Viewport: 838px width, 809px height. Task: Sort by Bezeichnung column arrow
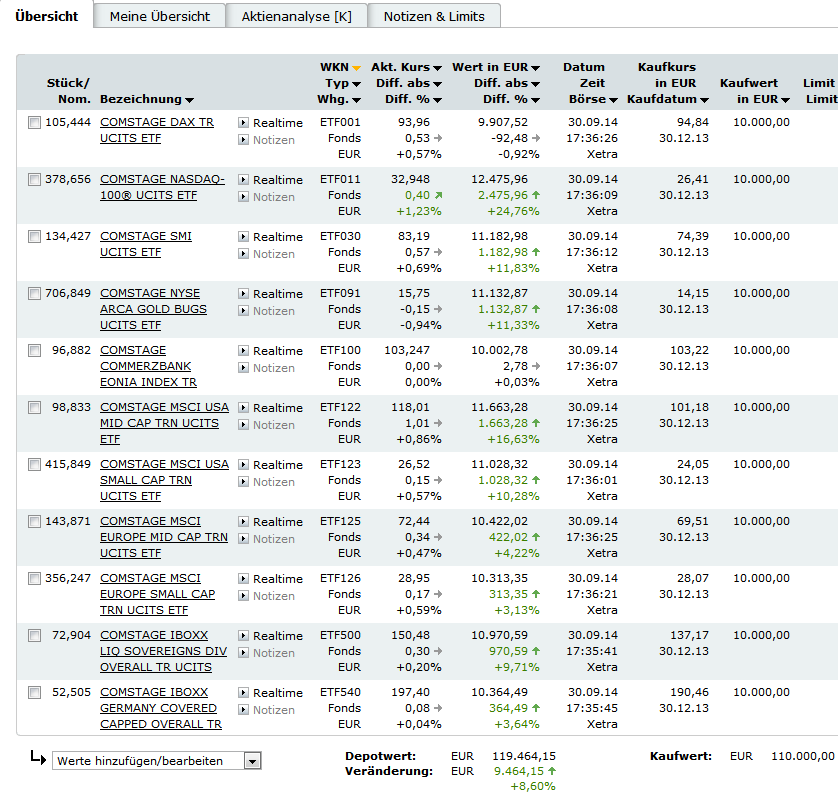point(189,100)
